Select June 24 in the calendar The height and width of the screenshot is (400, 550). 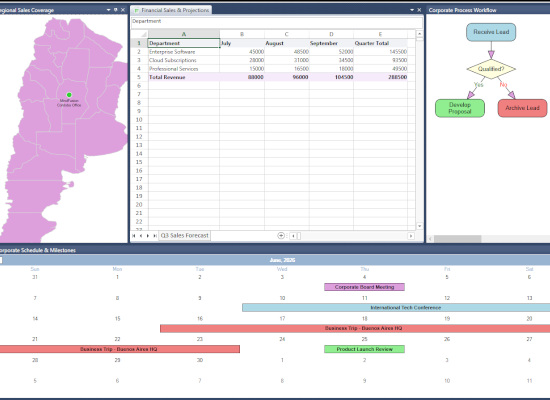(x=282, y=339)
